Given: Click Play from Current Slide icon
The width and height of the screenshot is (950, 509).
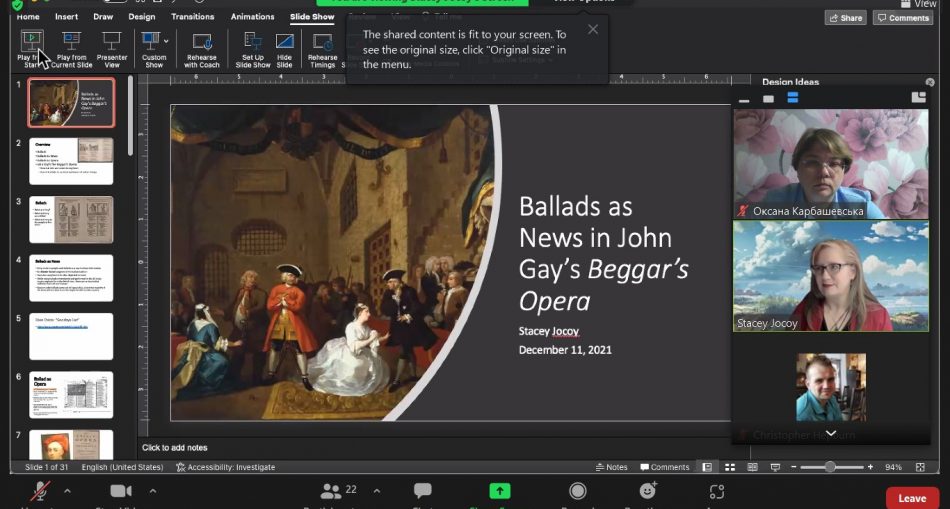Looking at the screenshot, I should [71, 40].
